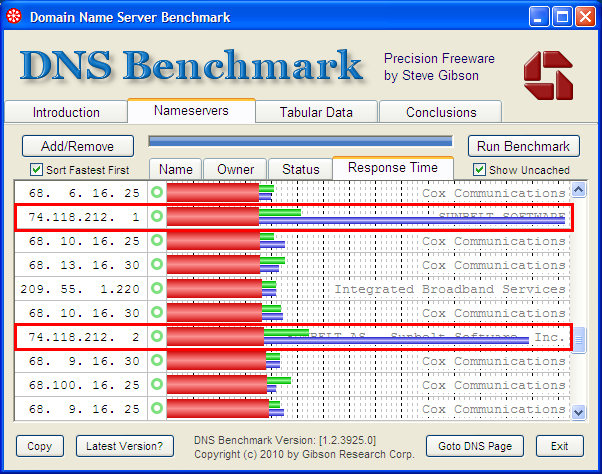Click the Add/Remove button
The height and width of the screenshot is (474, 602).
pyautogui.click(x=78, y=146)
